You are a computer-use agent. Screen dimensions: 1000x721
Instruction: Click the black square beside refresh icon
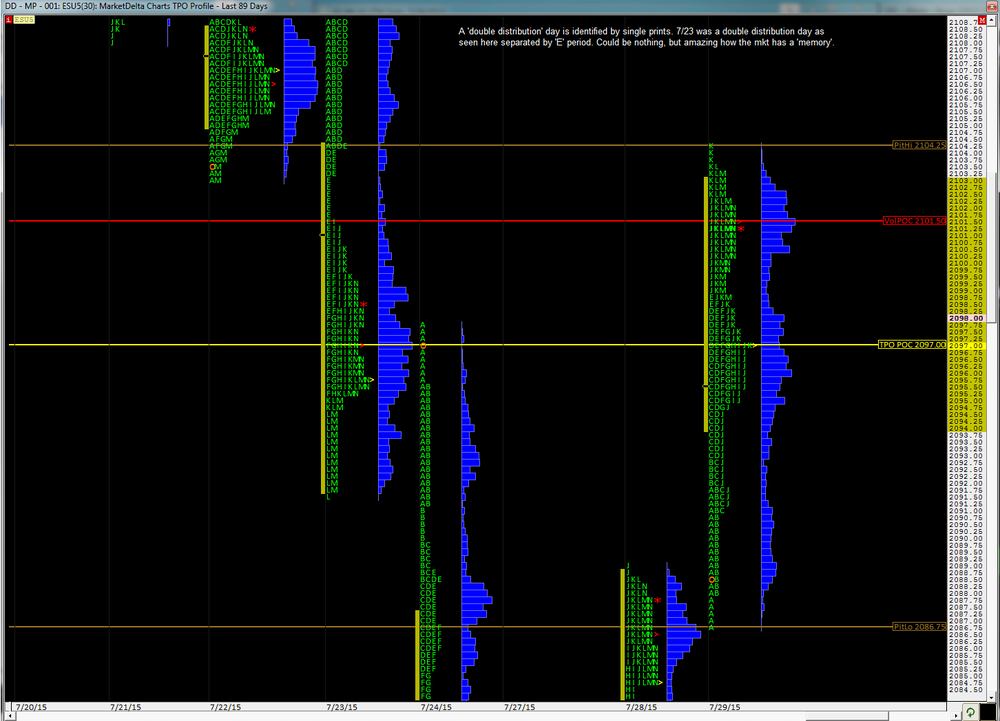pyautogui.click(x=988, y=712)
